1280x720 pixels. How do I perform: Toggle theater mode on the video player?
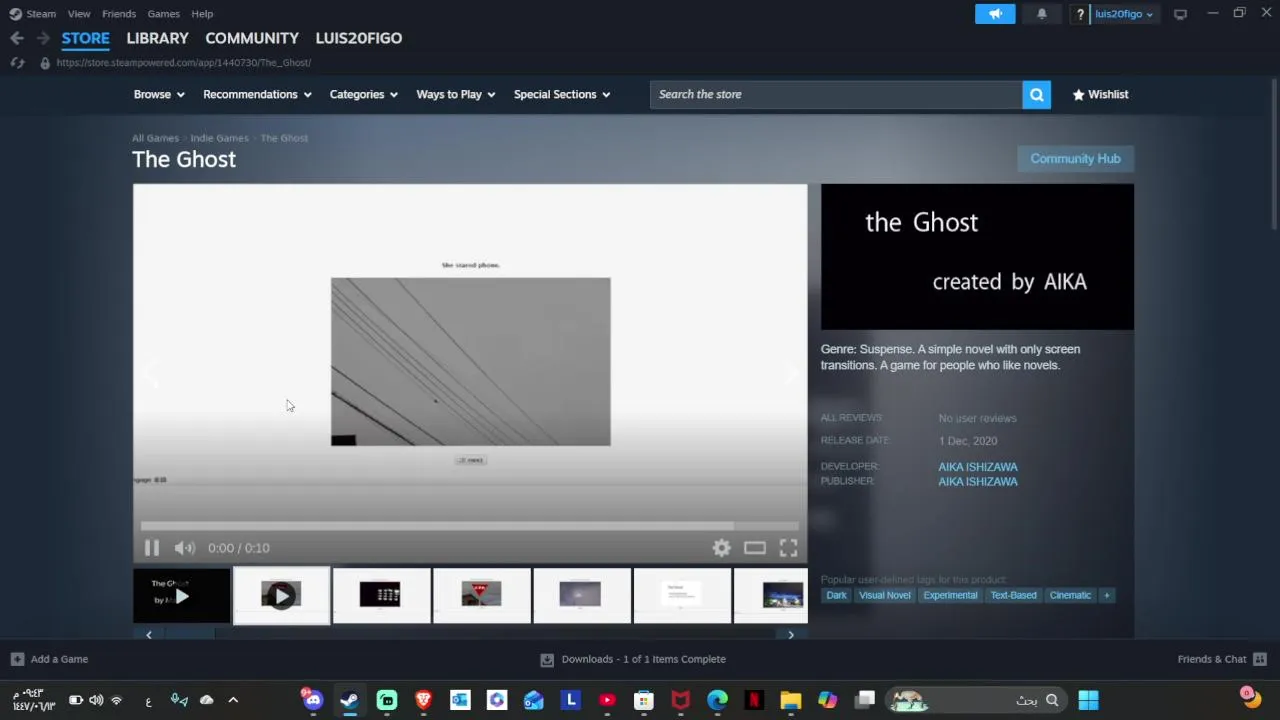pos(755,548)
